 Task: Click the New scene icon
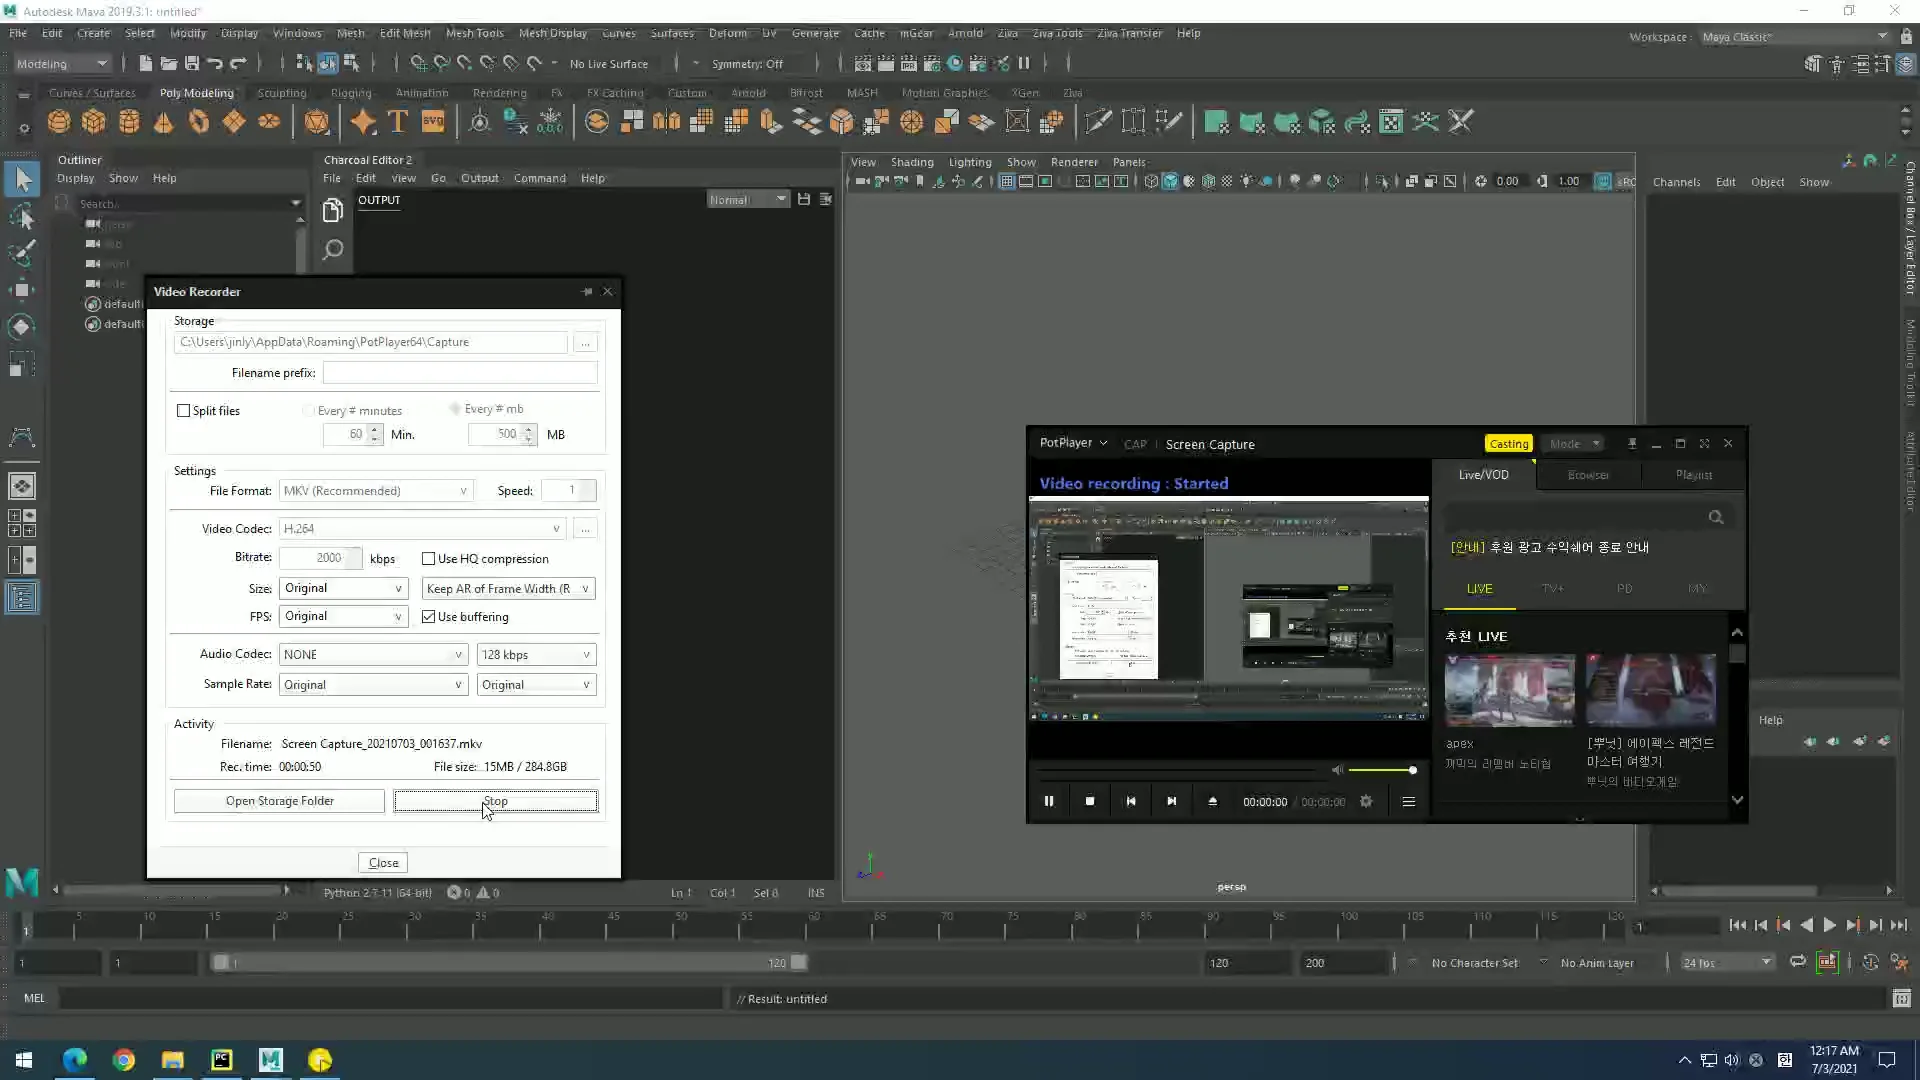(x=146, y=63)
